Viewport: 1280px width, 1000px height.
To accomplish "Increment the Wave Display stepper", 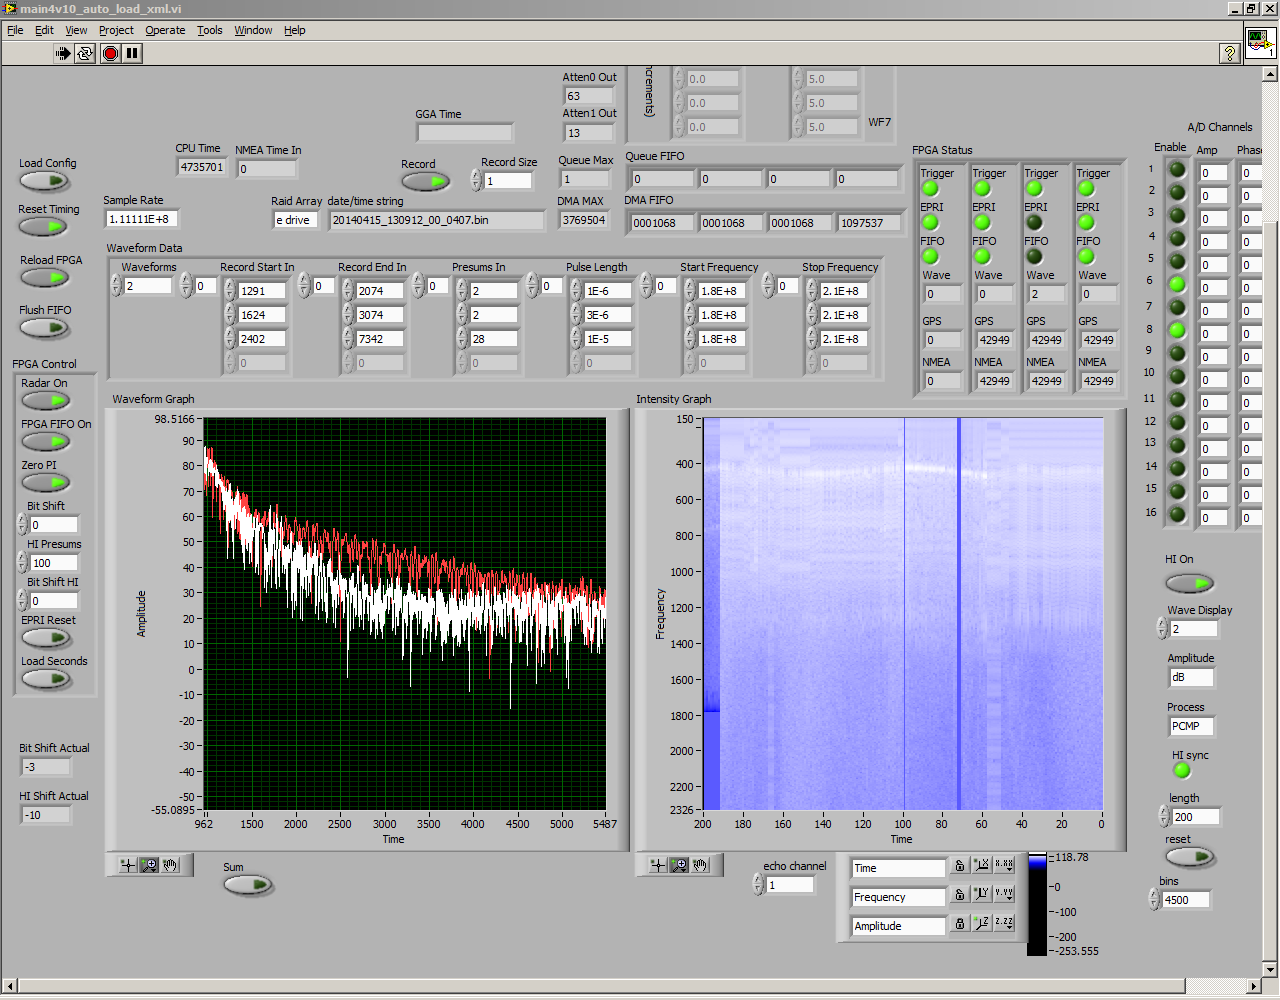I will tap(1162, 623).
